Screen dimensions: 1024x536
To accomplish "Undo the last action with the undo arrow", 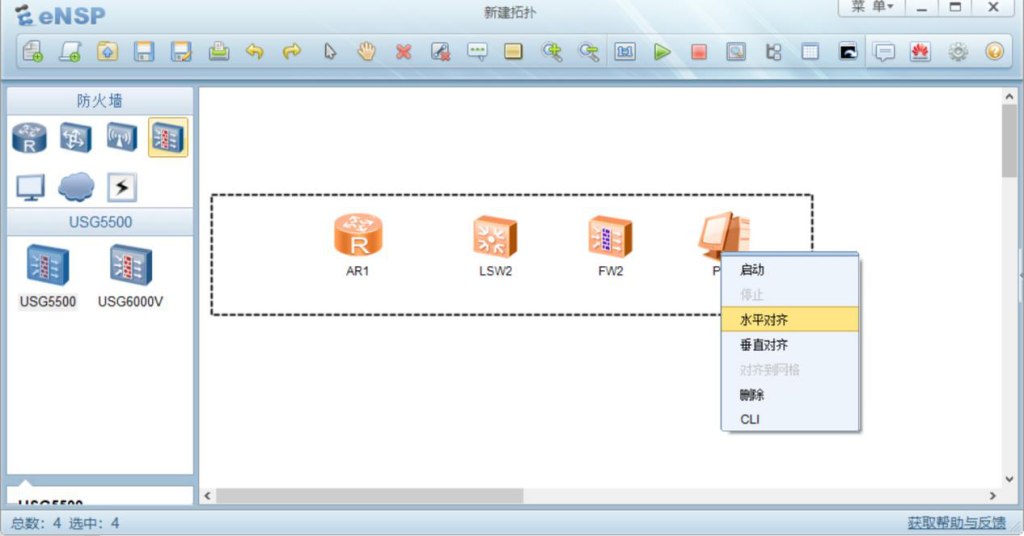I will [x=255, y=52].
